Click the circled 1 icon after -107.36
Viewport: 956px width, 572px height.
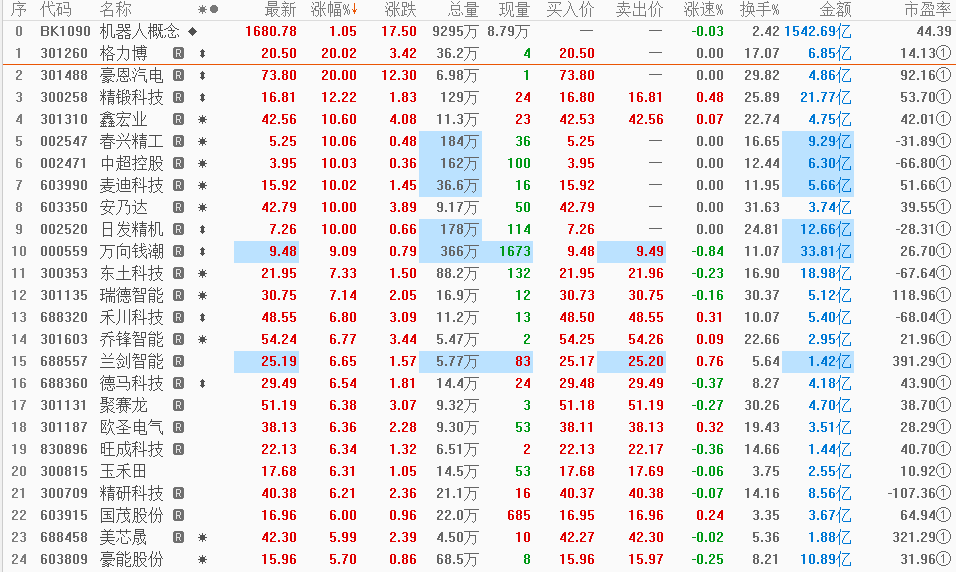pos(943,493)
